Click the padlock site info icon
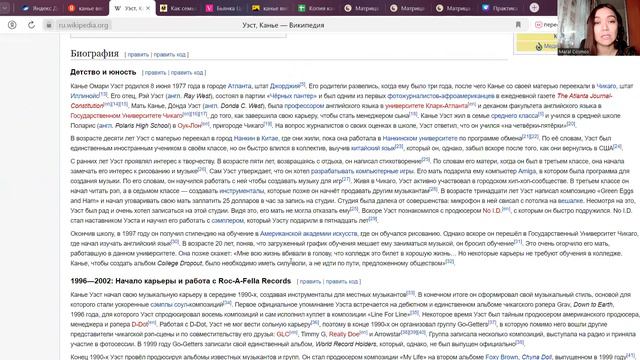Screen dimensions: 640x360 [x=49, y=25]
